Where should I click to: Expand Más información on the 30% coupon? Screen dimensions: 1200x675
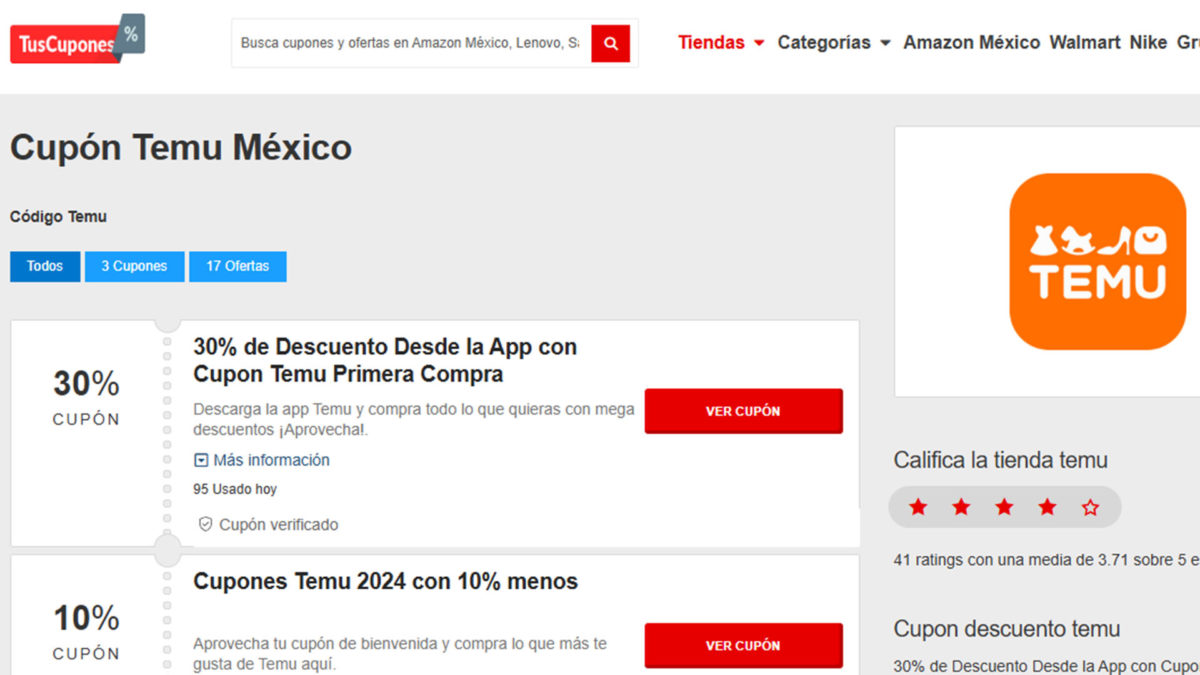262,460
